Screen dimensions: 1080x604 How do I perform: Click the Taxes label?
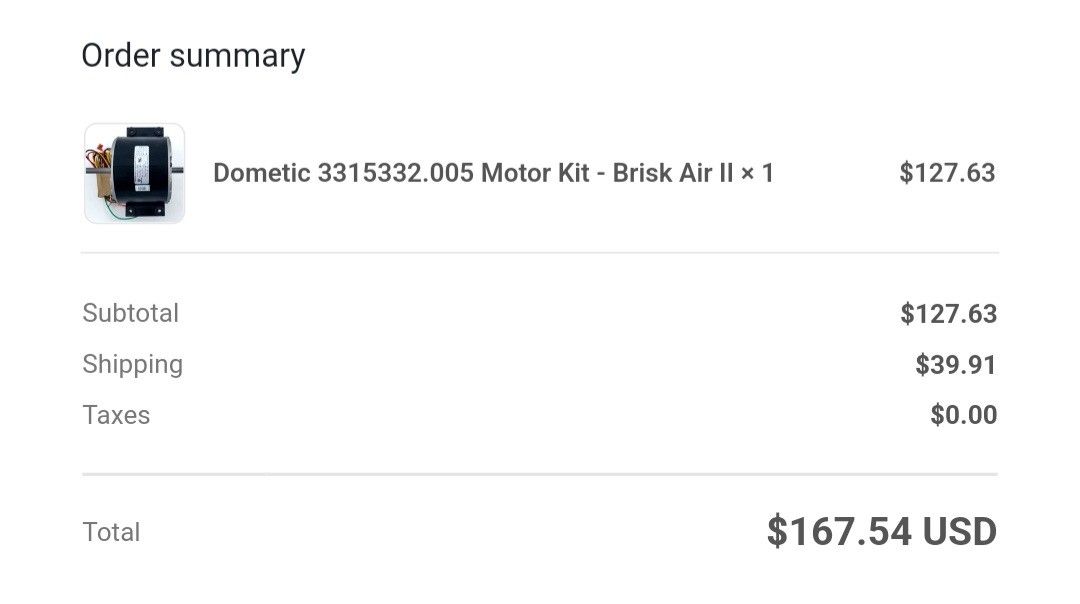coord(116,415)
